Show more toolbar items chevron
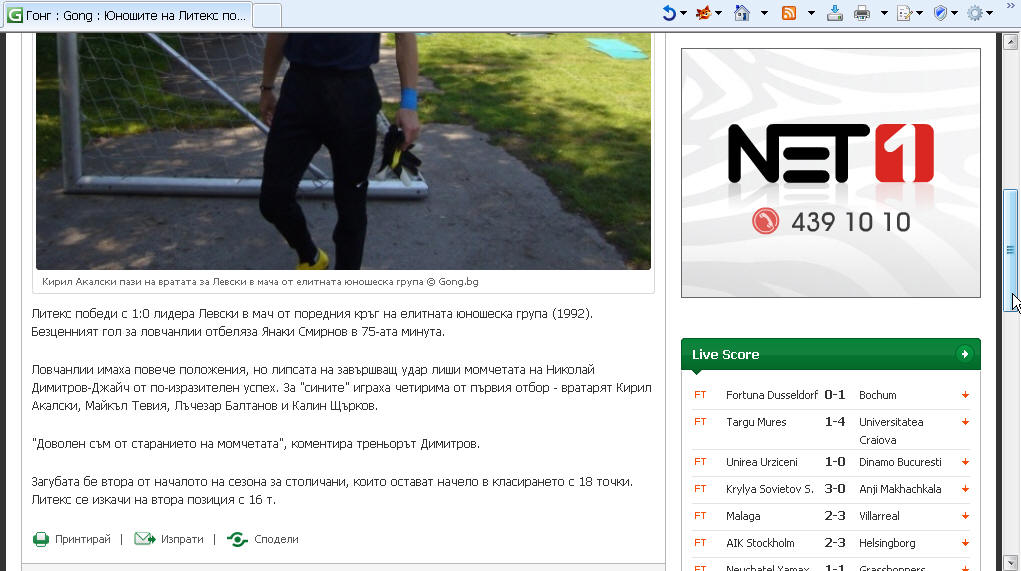The width and height of the screenshot is (1021, 571). [1011, 6]
